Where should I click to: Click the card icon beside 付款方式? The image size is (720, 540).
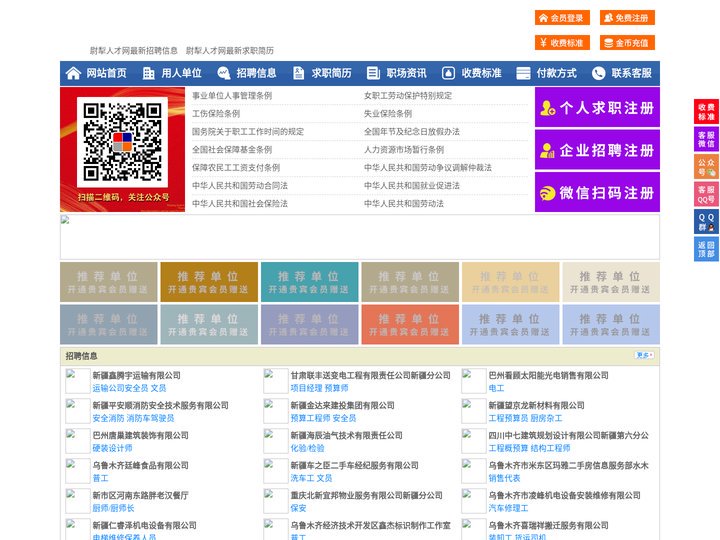pos(523,73)
